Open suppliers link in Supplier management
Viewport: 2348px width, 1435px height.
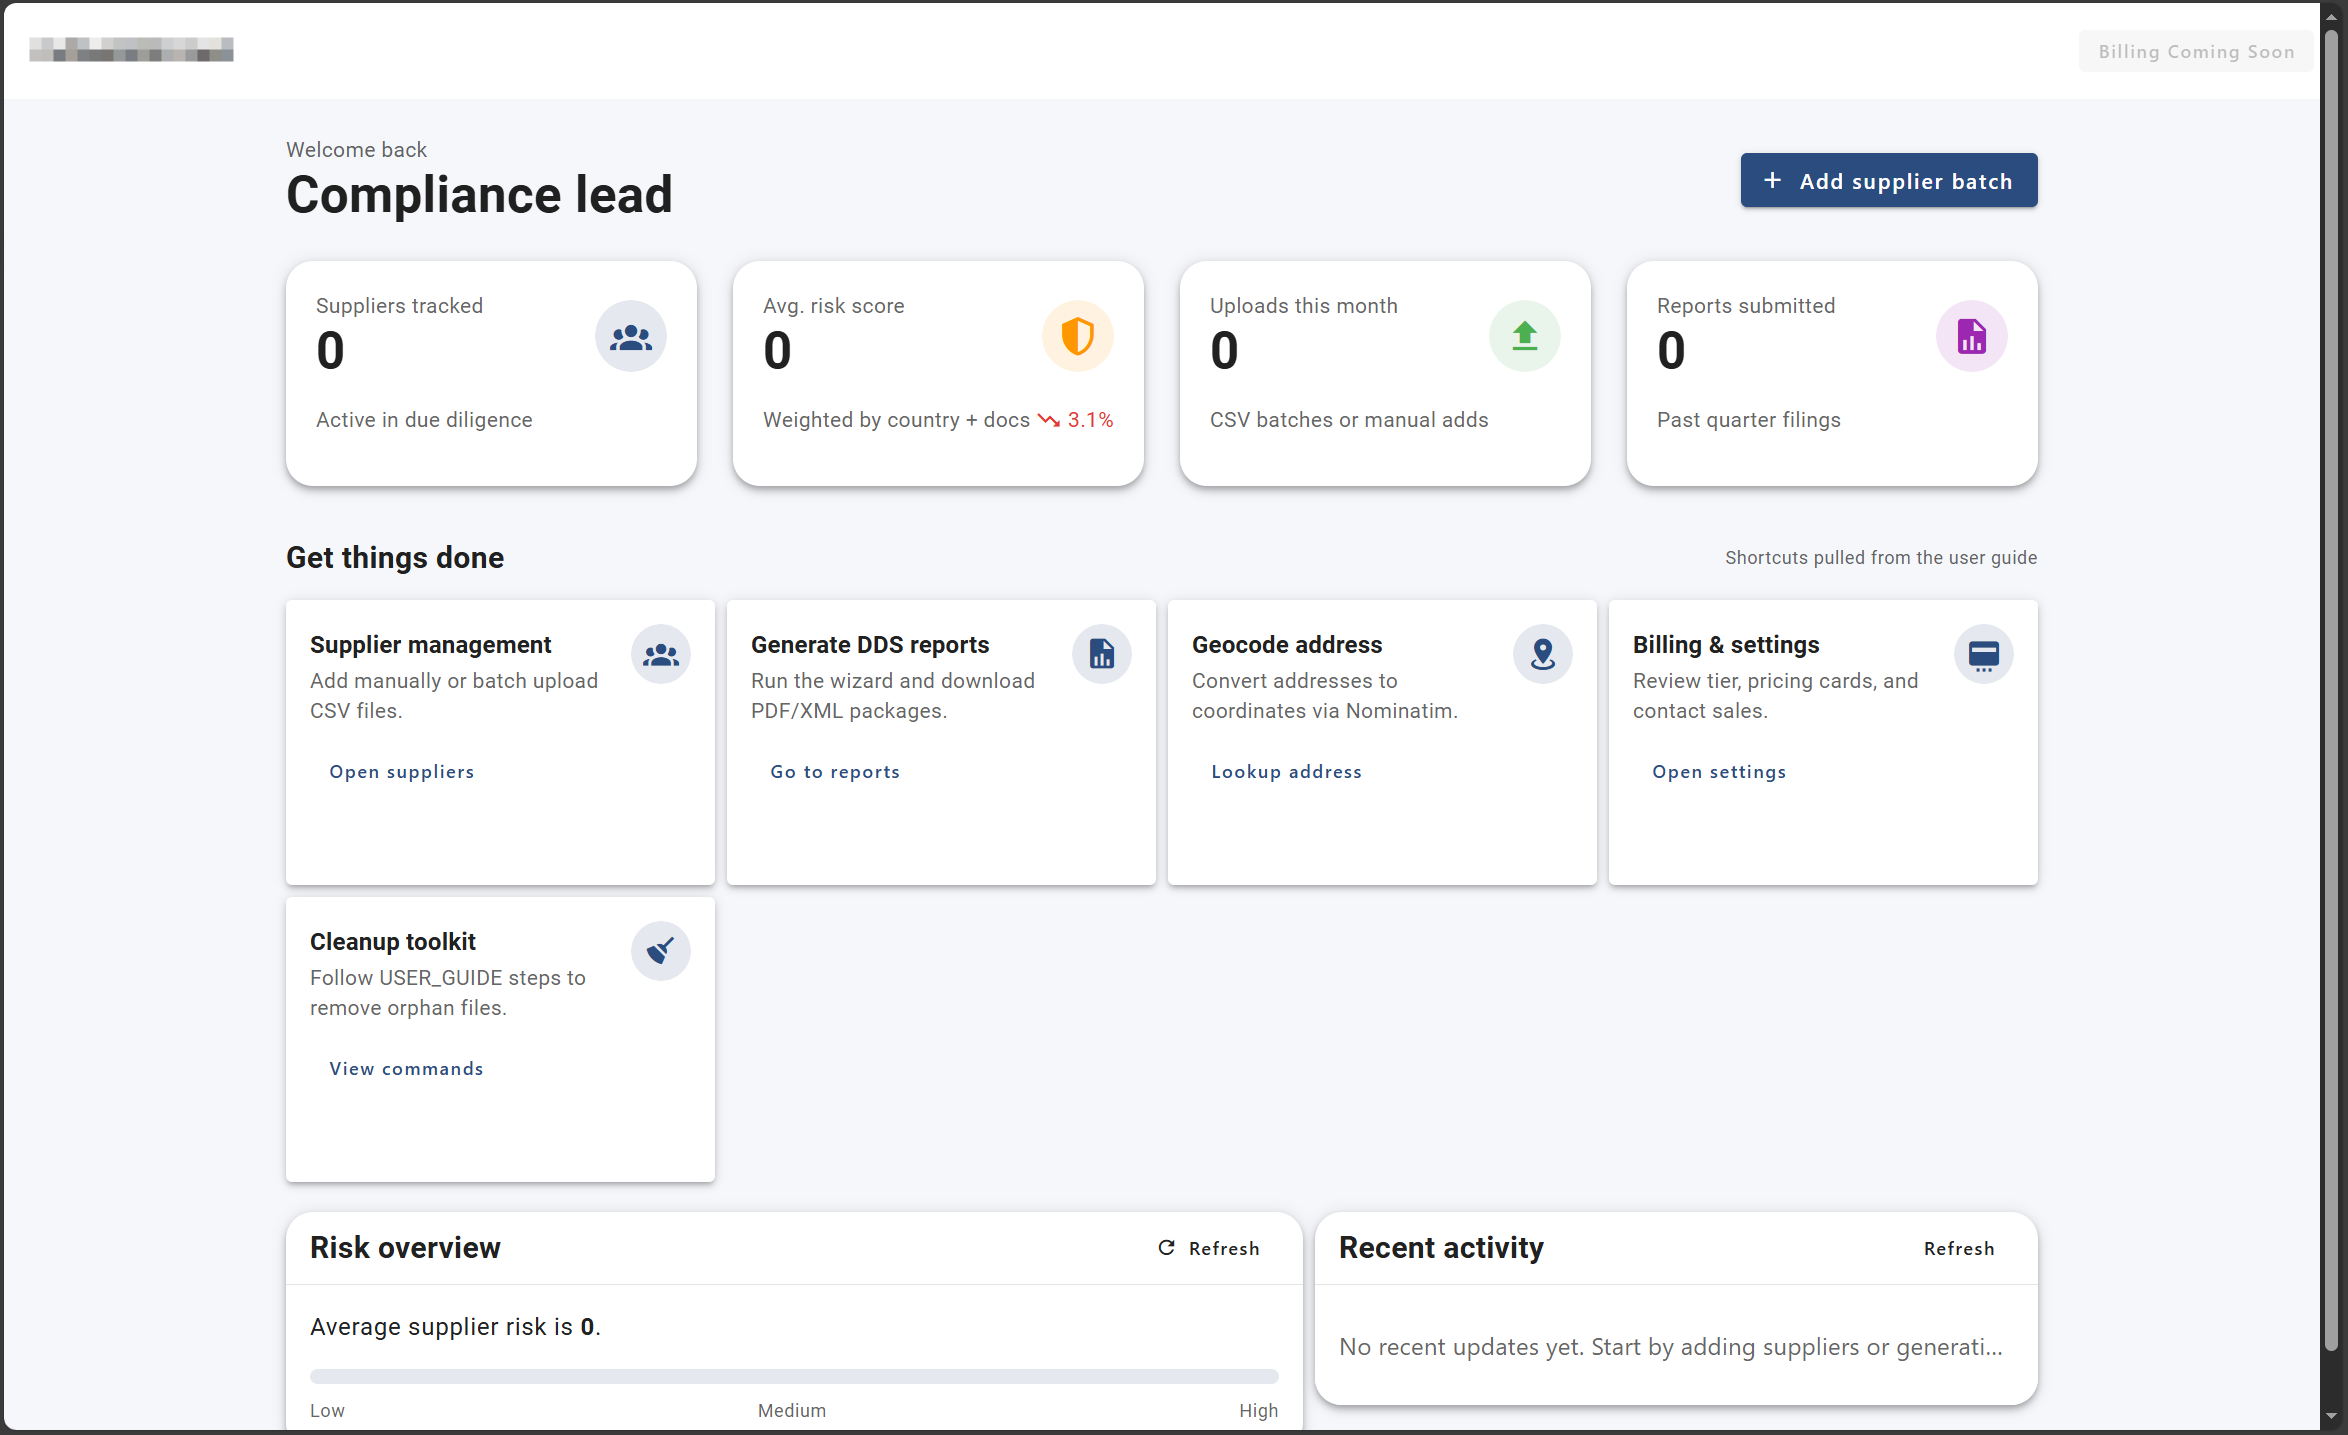click(402, 772)
